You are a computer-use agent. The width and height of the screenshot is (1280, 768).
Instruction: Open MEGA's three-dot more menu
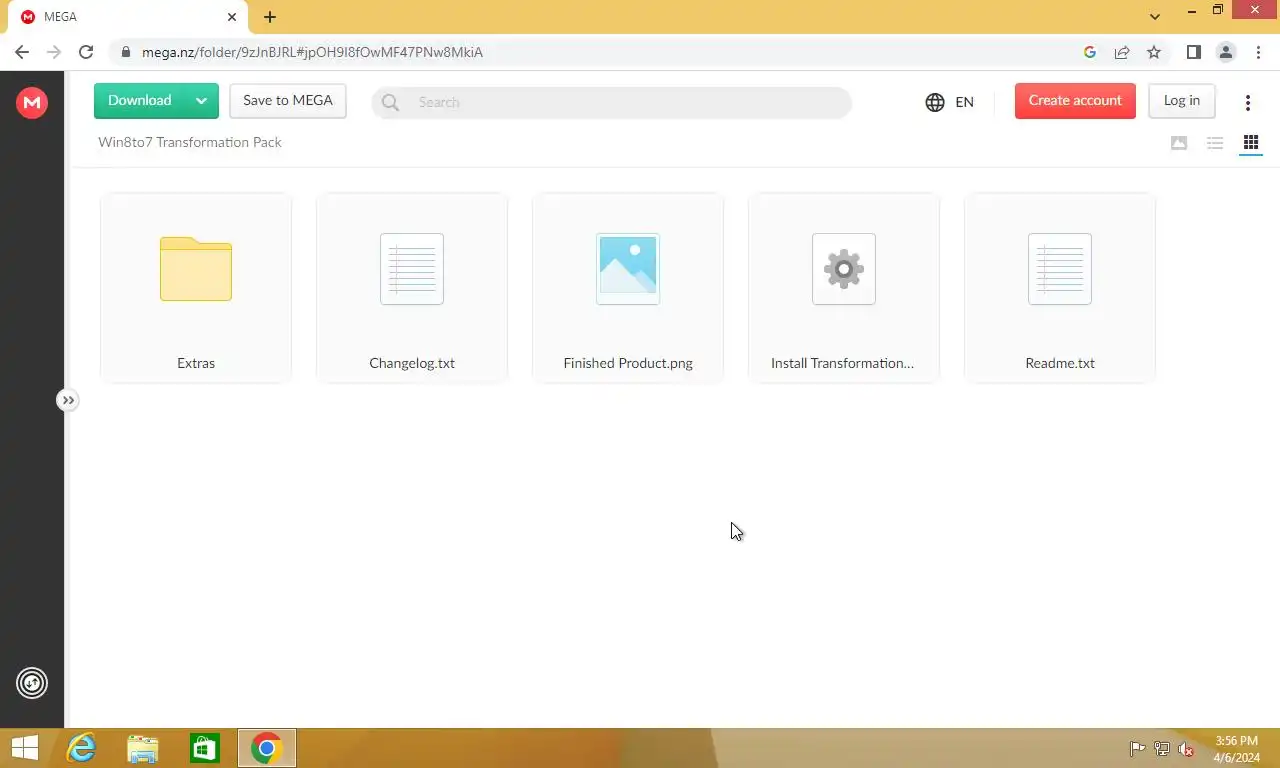(1247, 103)
